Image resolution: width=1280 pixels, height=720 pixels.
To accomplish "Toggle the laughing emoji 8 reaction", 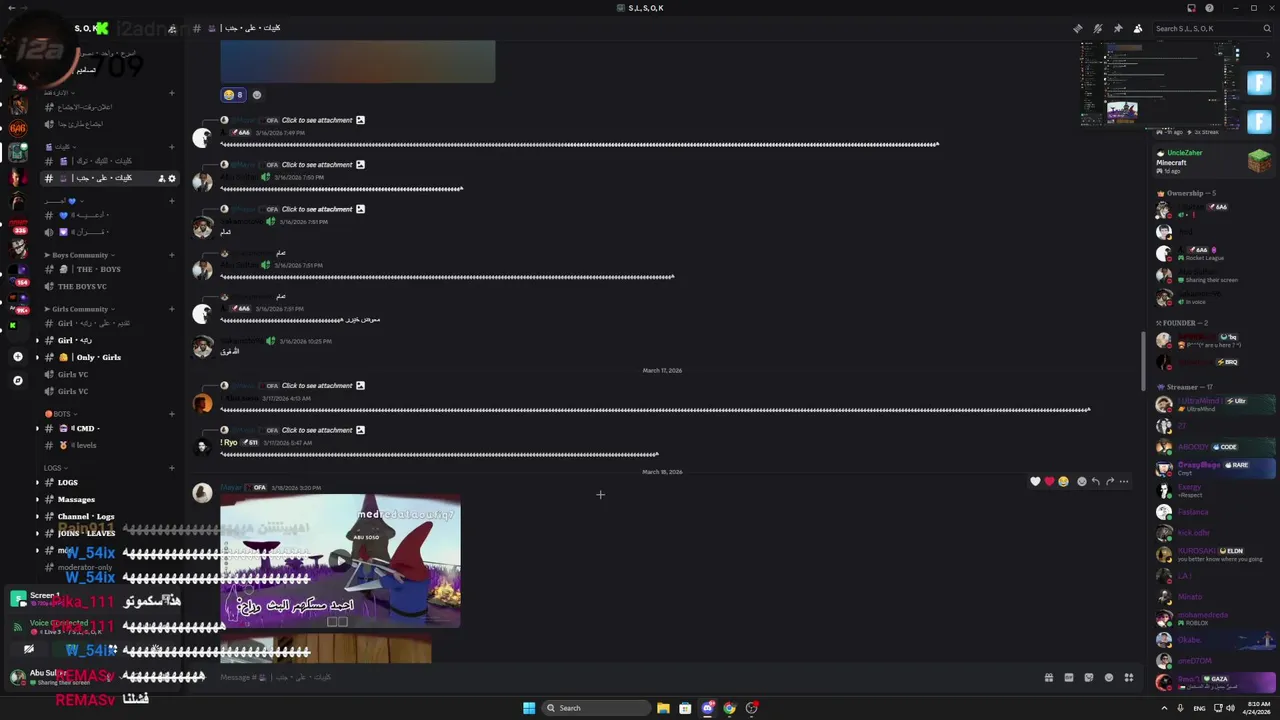I will point(233,95).
